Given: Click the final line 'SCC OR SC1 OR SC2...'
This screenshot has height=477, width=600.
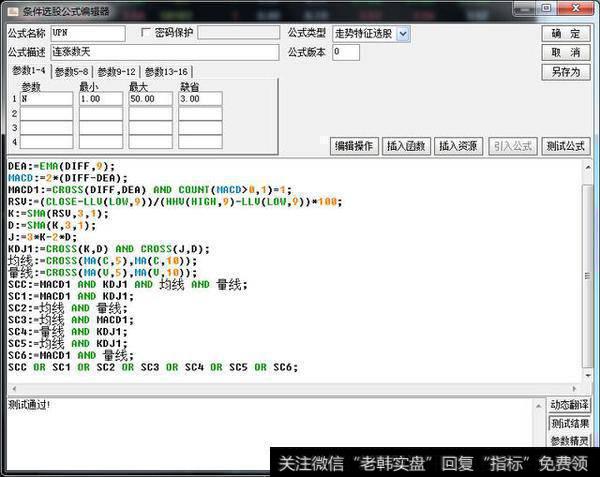Looking at the screenshot, I should click(x=153, y=368).
